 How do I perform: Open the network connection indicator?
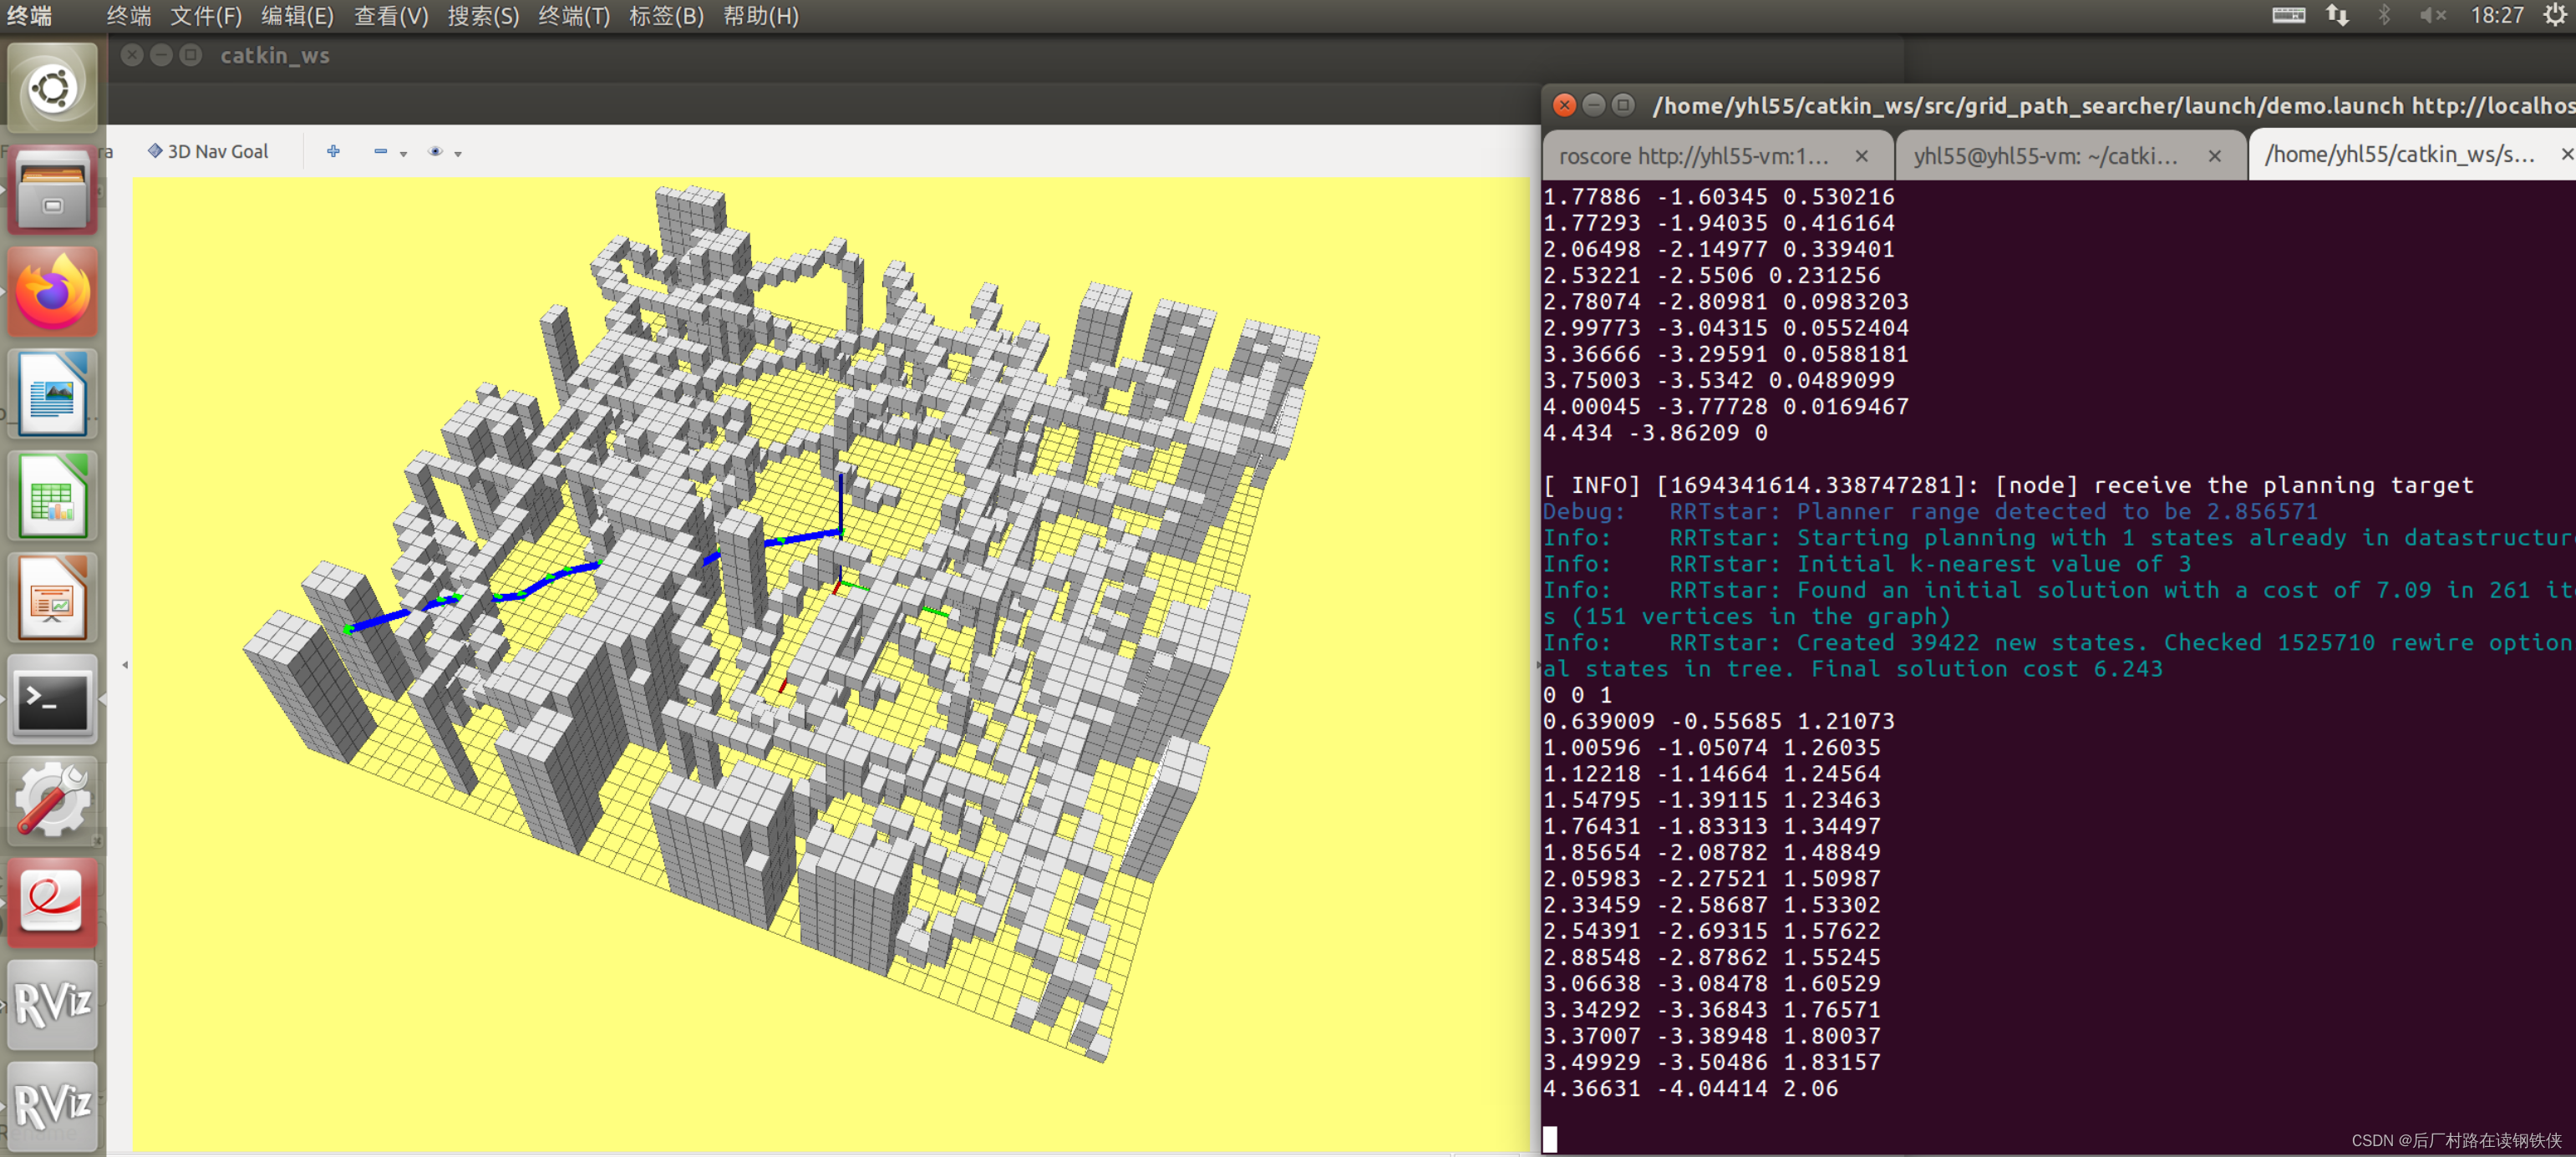click(2338, 15)
